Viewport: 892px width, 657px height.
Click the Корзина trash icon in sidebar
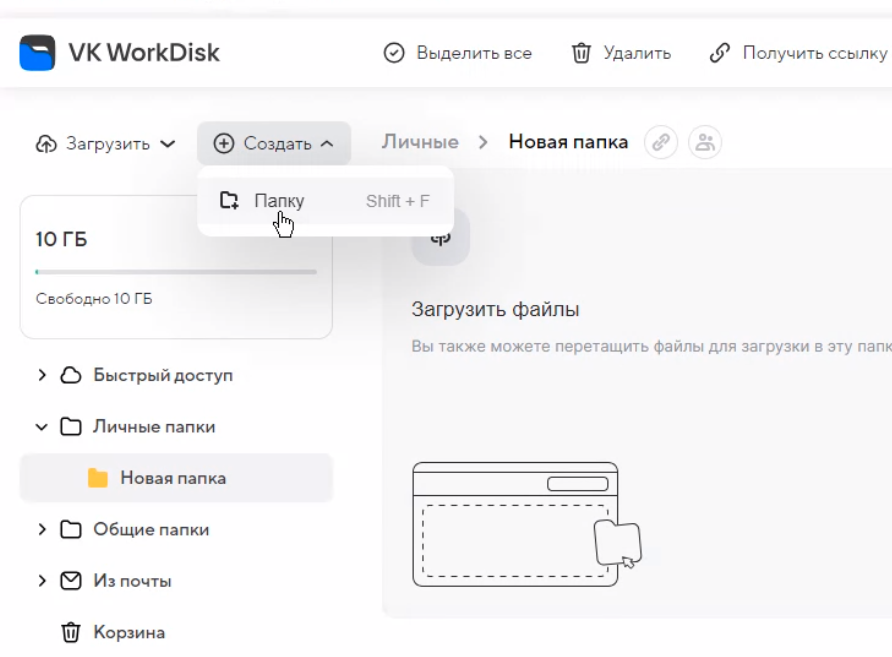pyautogui.click(x=70, y=632)
